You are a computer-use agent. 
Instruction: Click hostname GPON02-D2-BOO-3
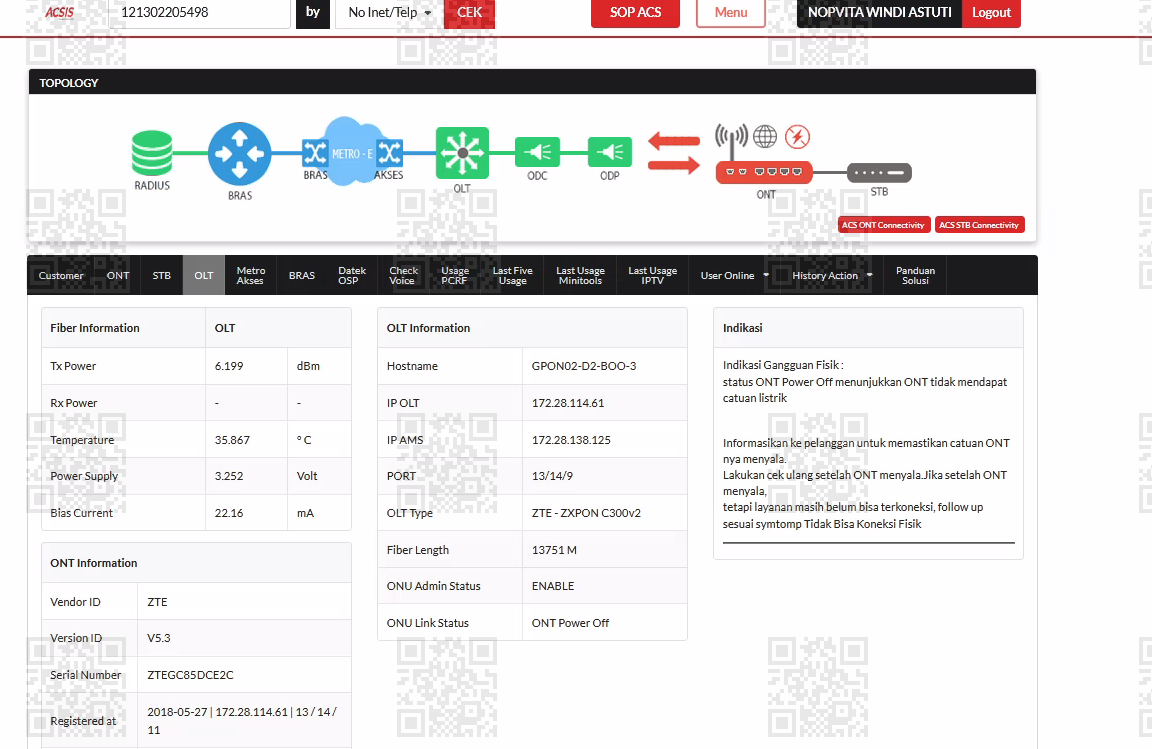point(584,366)
